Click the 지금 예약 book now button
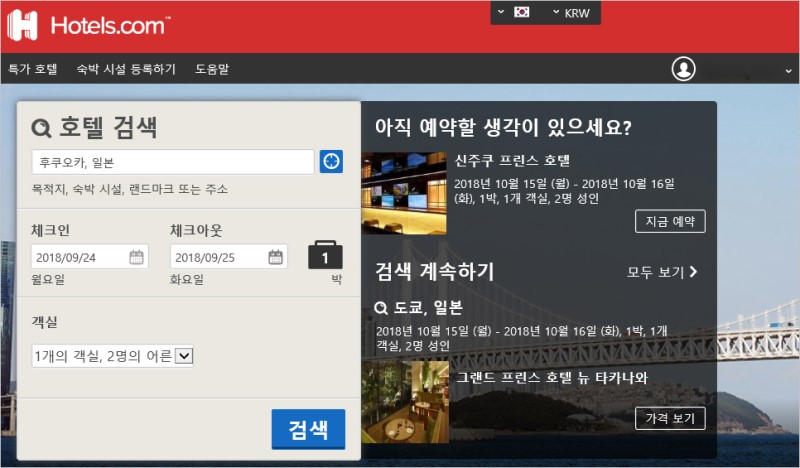Screen dimensions: 800x468 670,221
